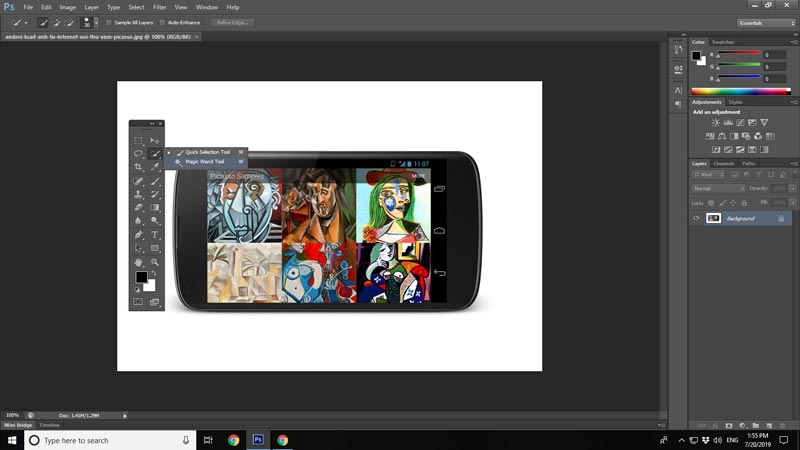The width and height of the screenshot is (800, 450).
Task: Select the Blur tool
Action: pyautogui.click(x=138, y=221)
